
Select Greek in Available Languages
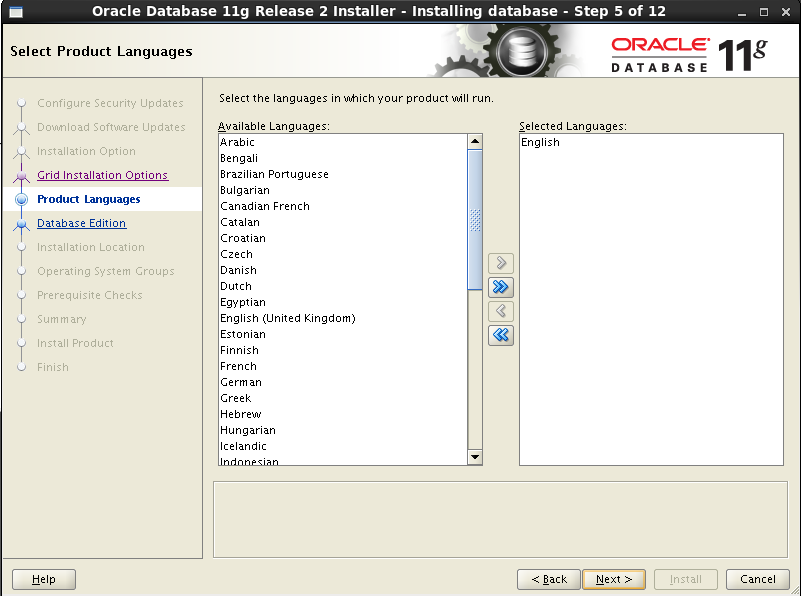[x=342, y=398]
